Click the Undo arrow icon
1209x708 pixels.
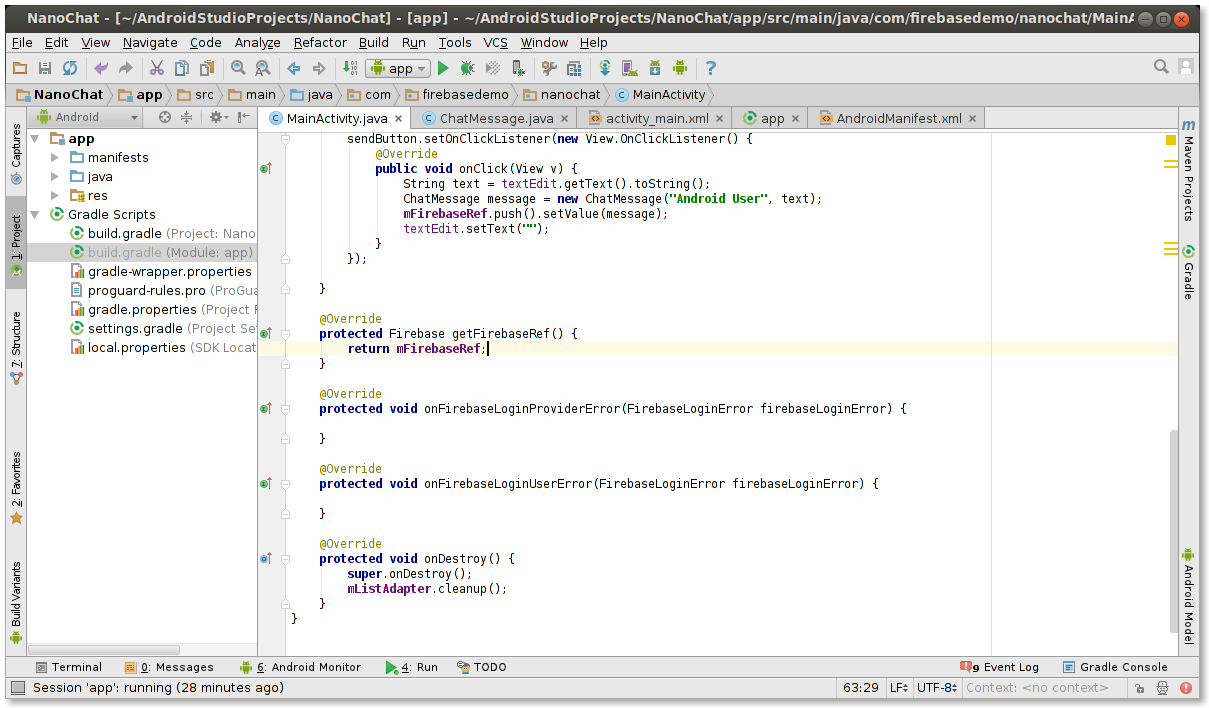click(x=101, y=68)
